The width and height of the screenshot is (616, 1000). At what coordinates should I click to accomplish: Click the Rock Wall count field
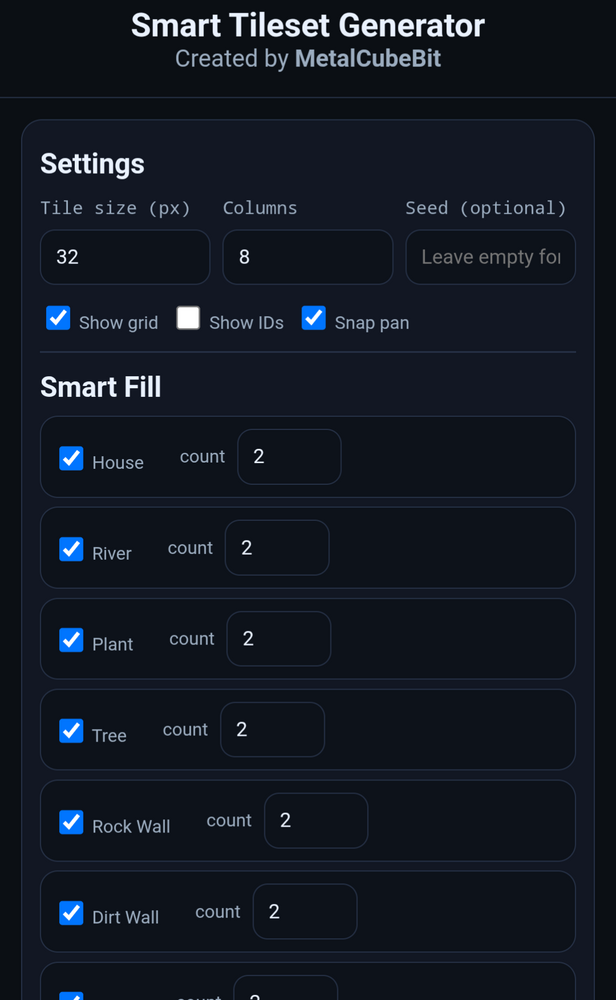point(316,821)
